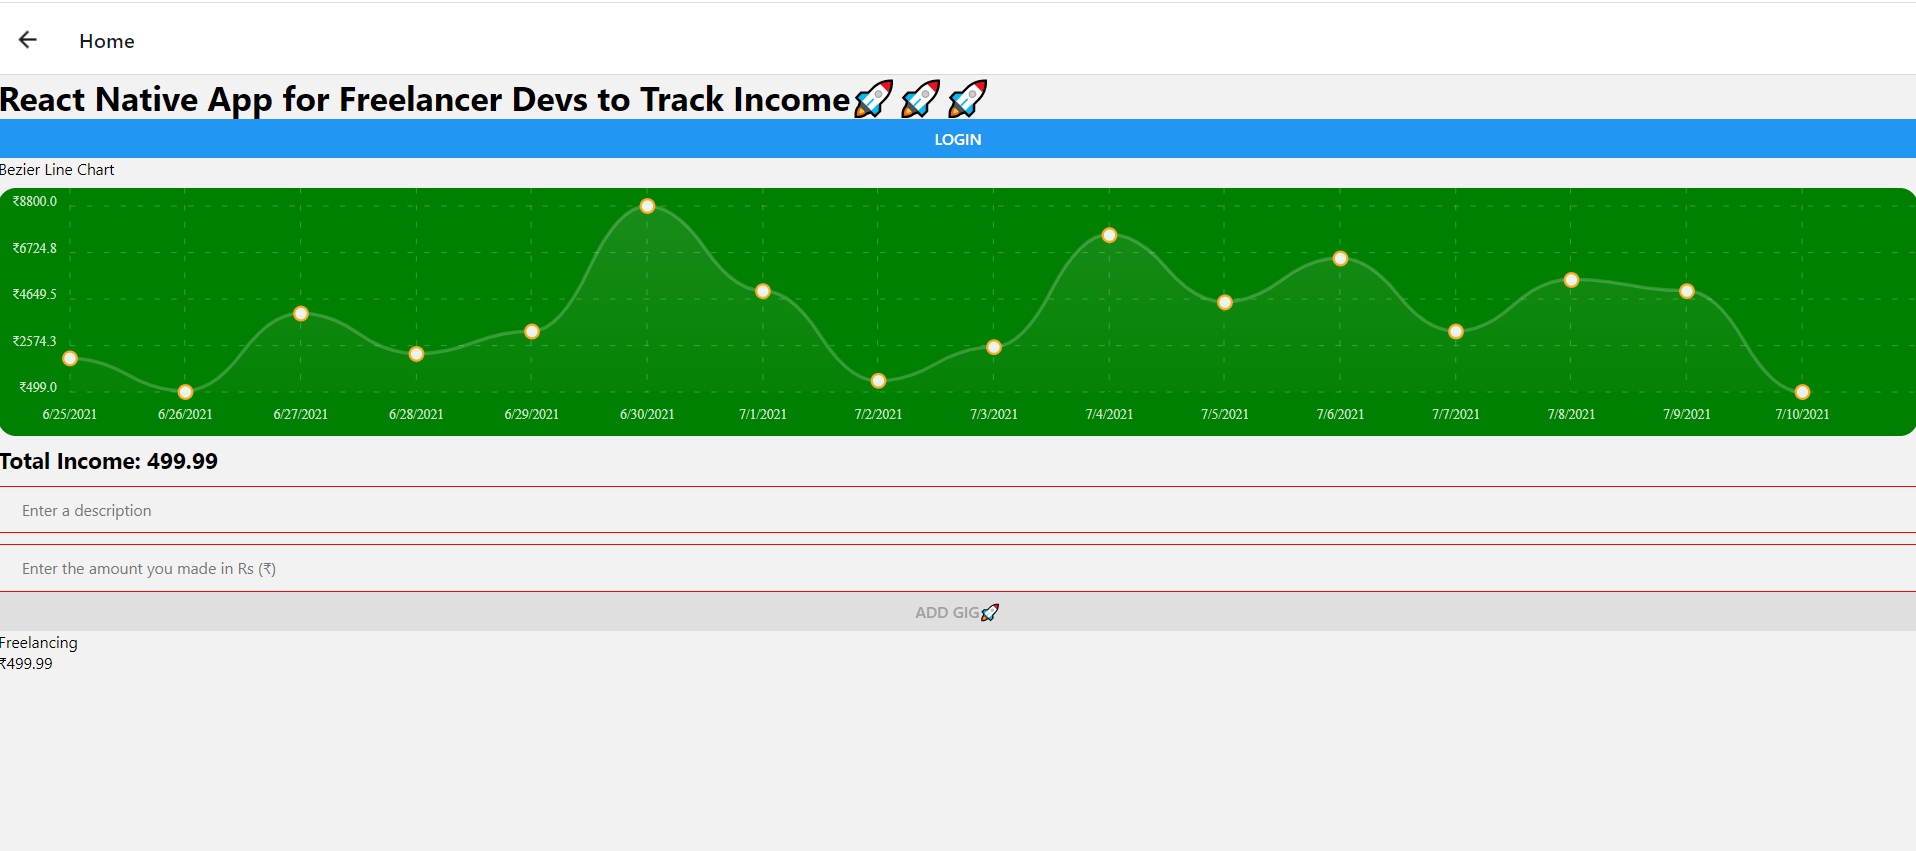Click the rocket icon on ADD GIG
The image size is (1916, 851).
coord(990,612)
